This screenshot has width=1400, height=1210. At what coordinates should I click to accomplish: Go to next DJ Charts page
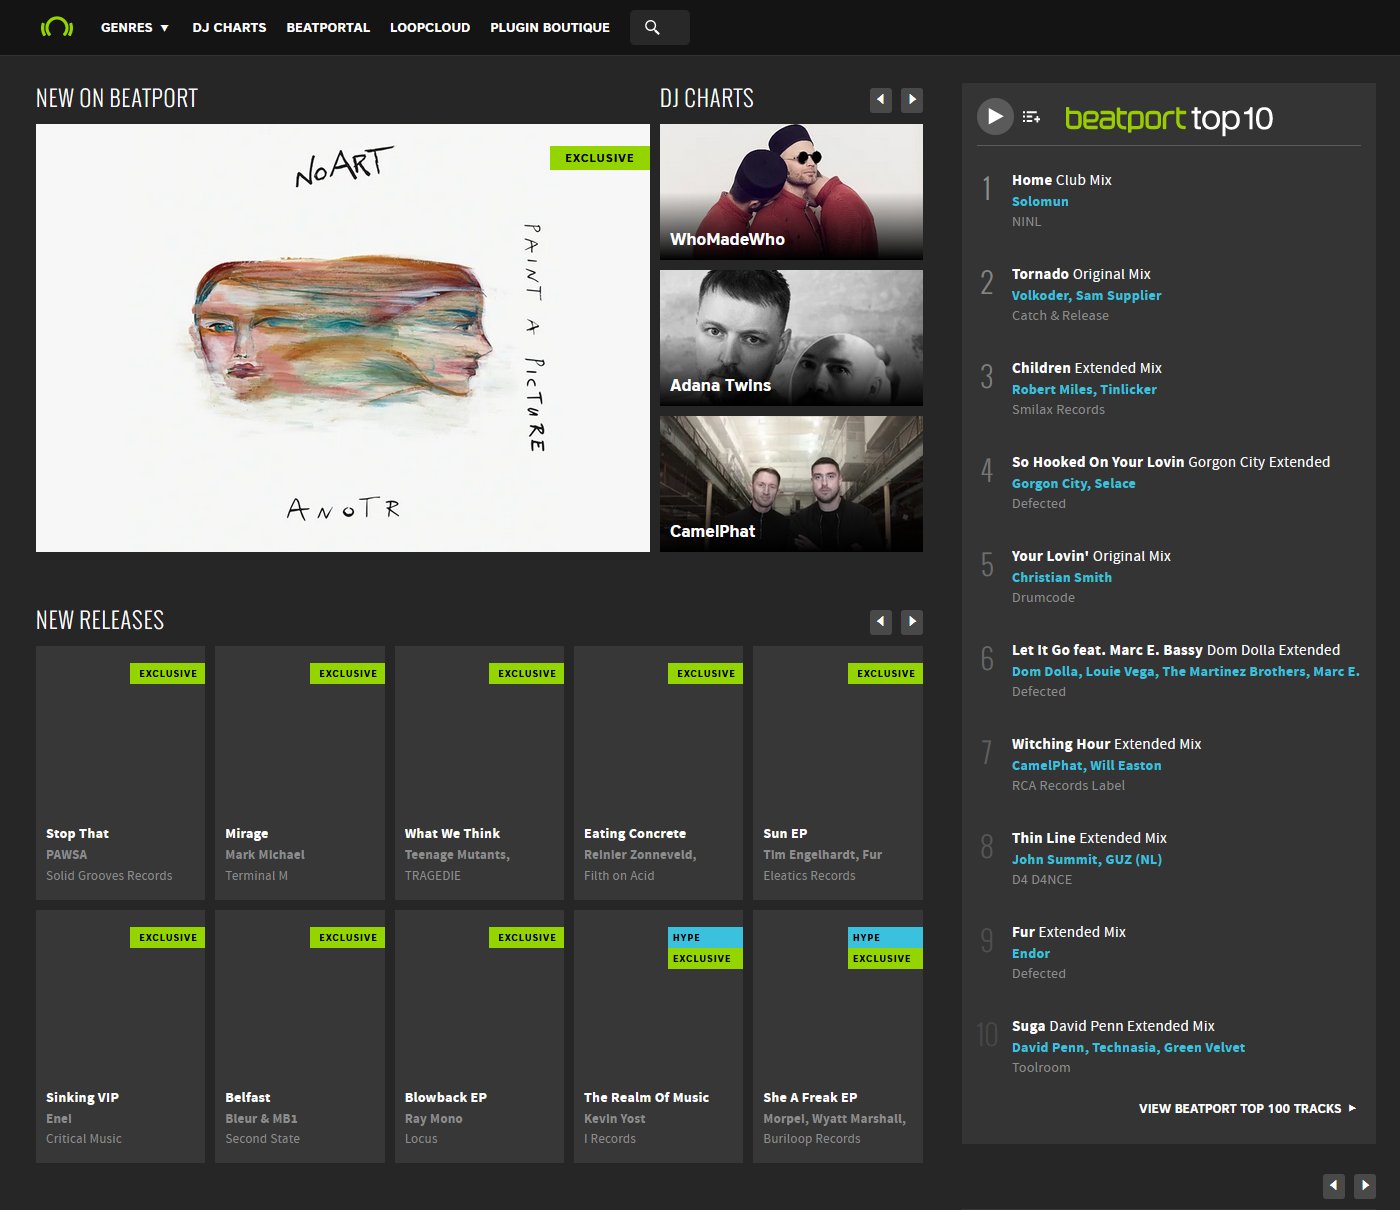point(912,99)
